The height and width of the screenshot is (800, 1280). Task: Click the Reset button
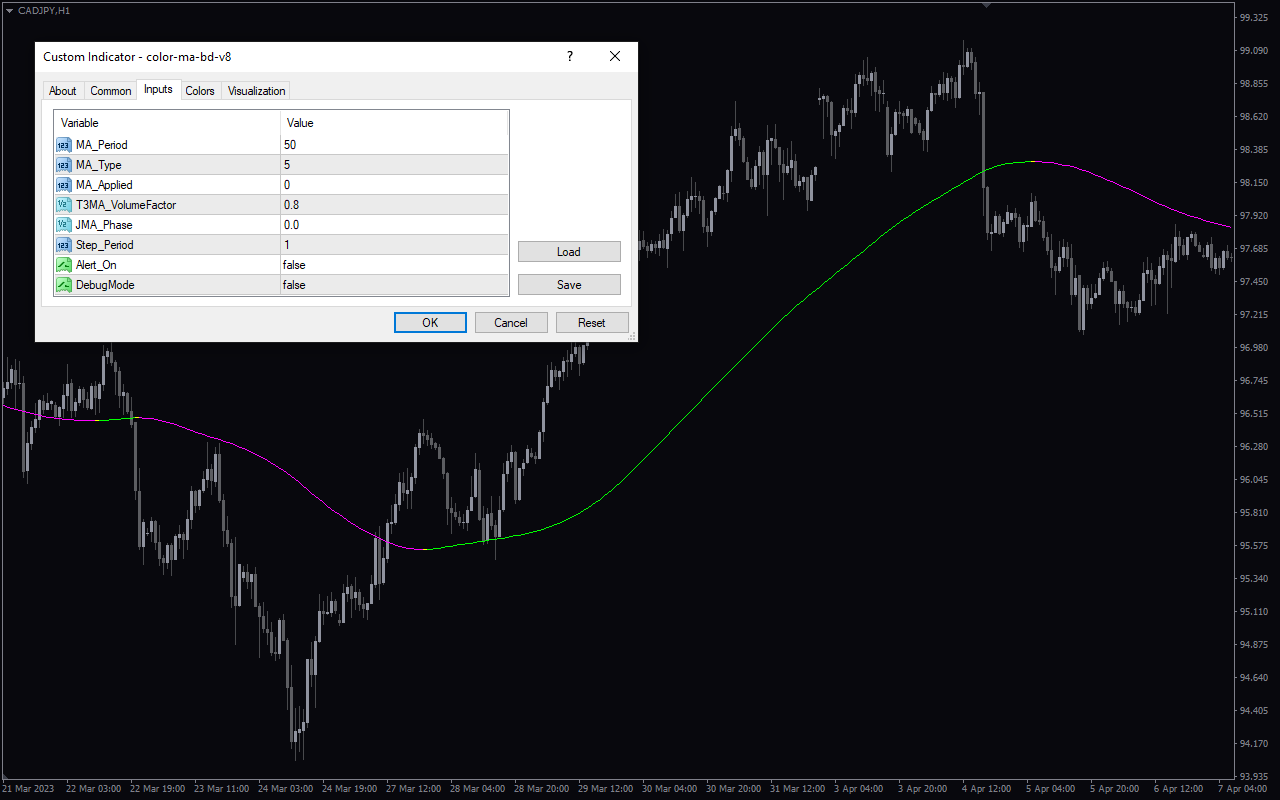click(592, 323)
